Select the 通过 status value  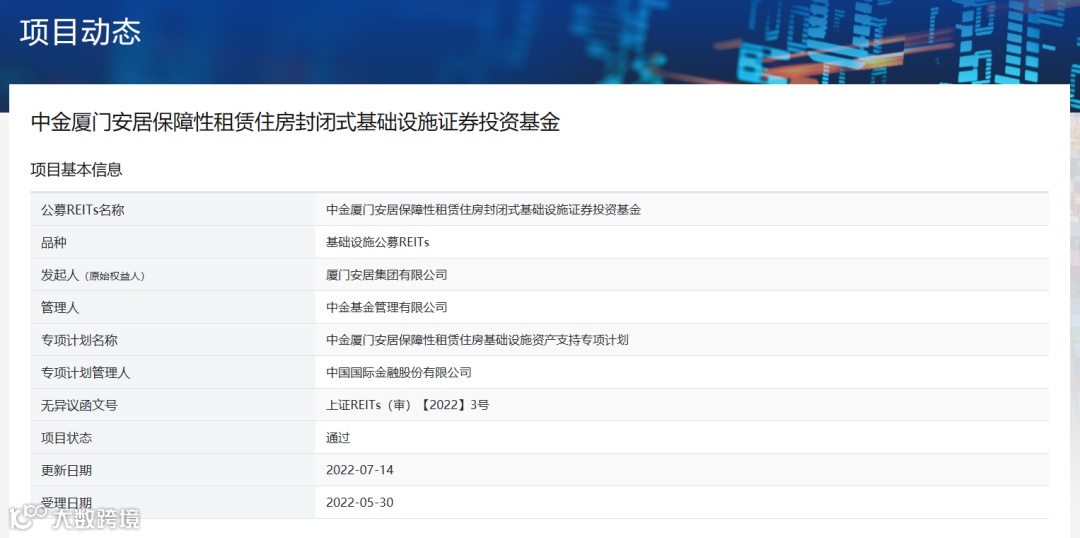[338, 438]
